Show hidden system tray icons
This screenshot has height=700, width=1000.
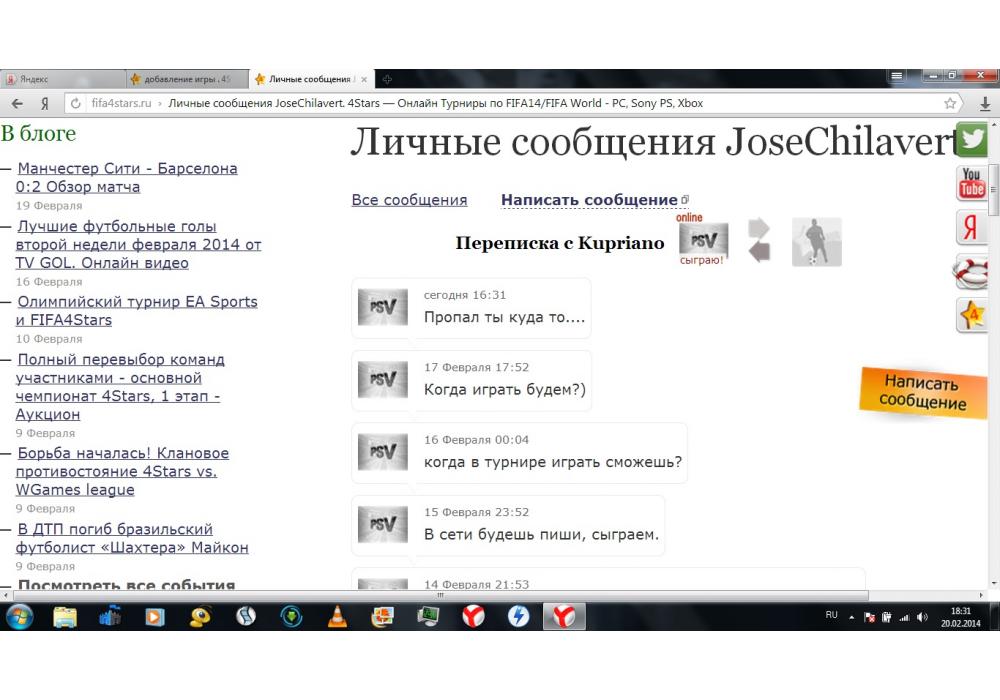tap(852, 616)
